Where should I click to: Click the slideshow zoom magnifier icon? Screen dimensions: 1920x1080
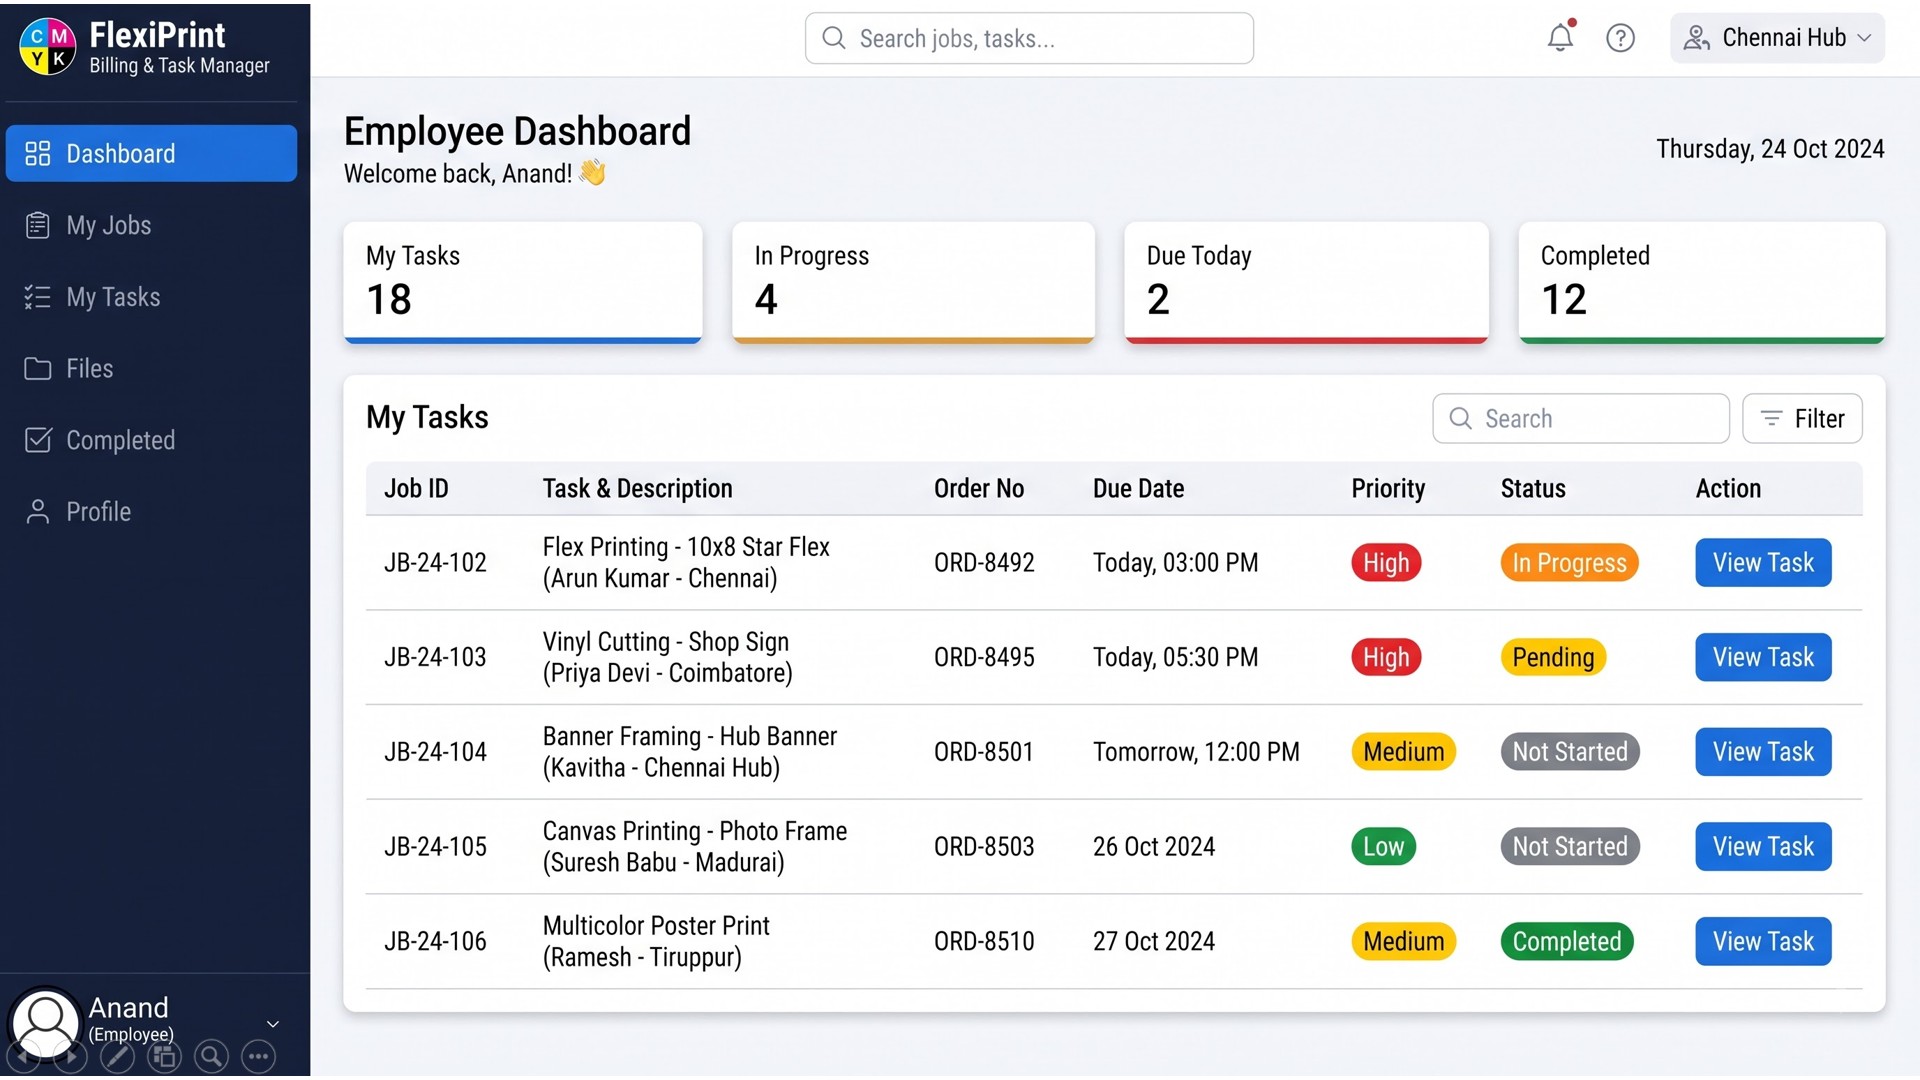point(211,1056)
